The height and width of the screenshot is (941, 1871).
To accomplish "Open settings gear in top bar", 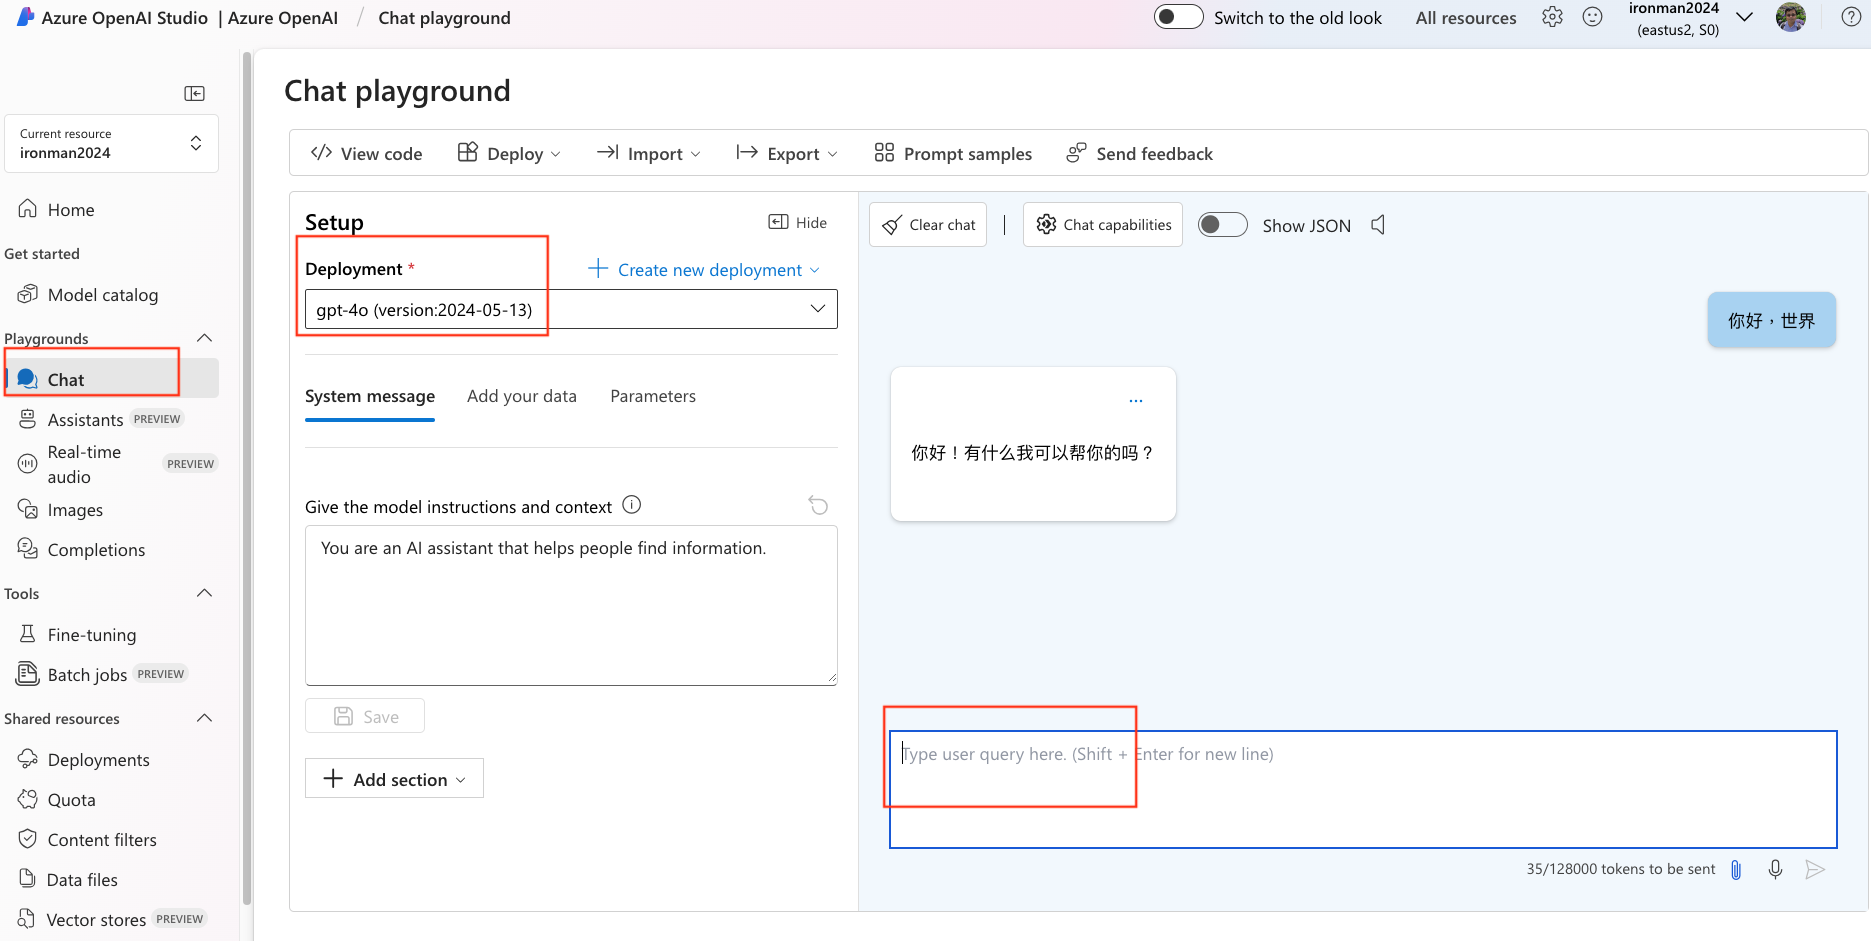I will tap(1552, 17).
